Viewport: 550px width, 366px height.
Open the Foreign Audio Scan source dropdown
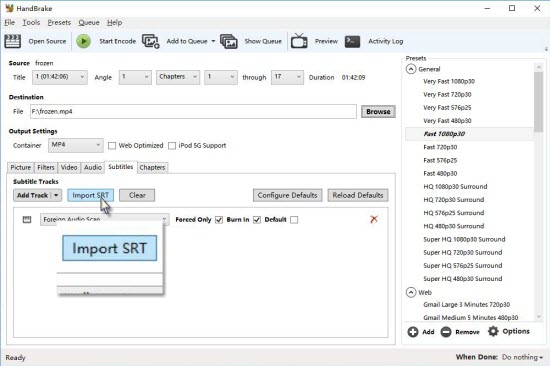pyautogui.click(x=105, y=219)
